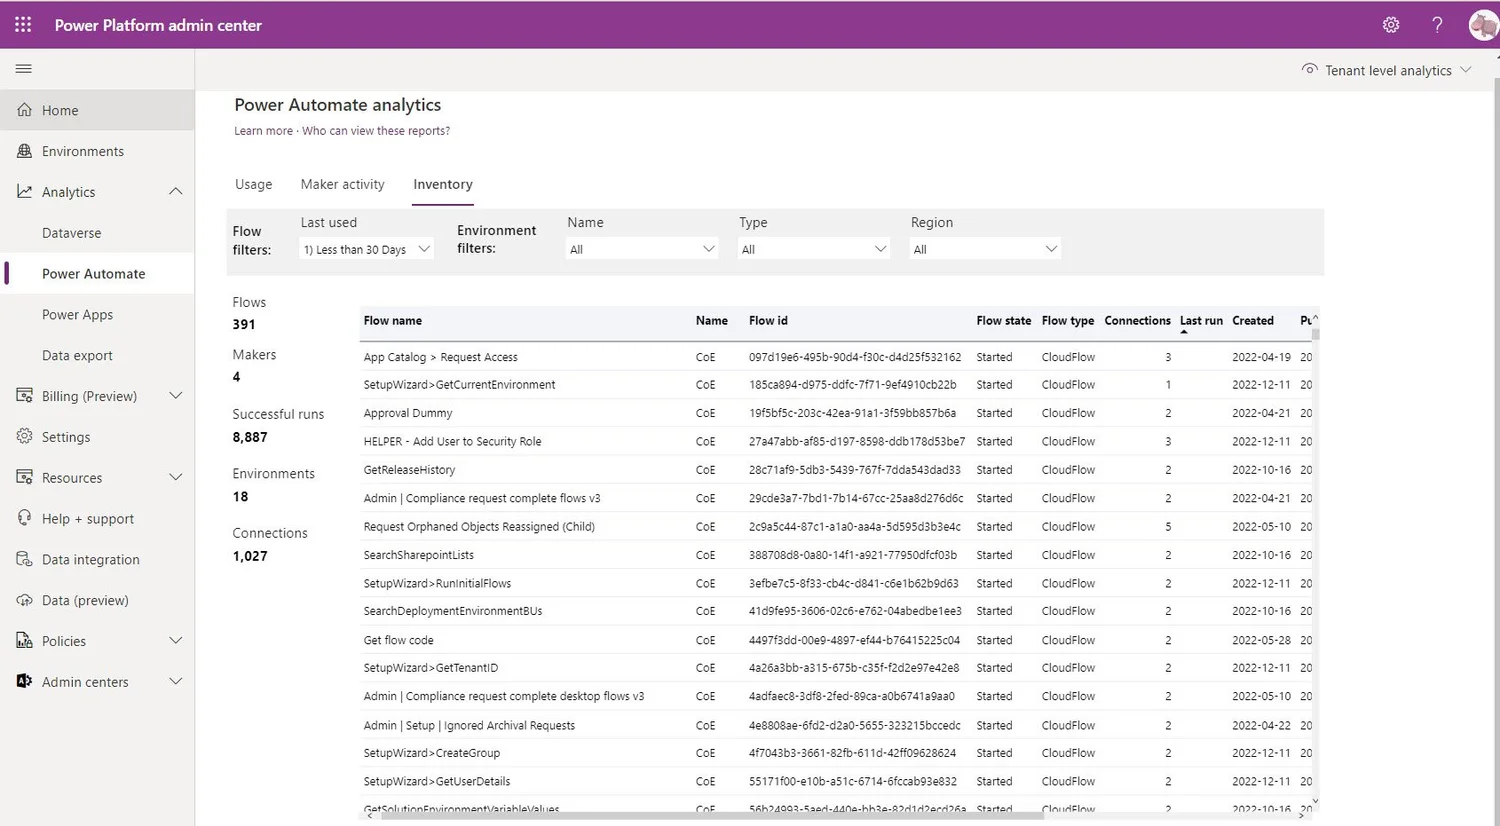Screen dimensions: 1500x826
Task: Click the Learn more link
Action: (263, 131)
